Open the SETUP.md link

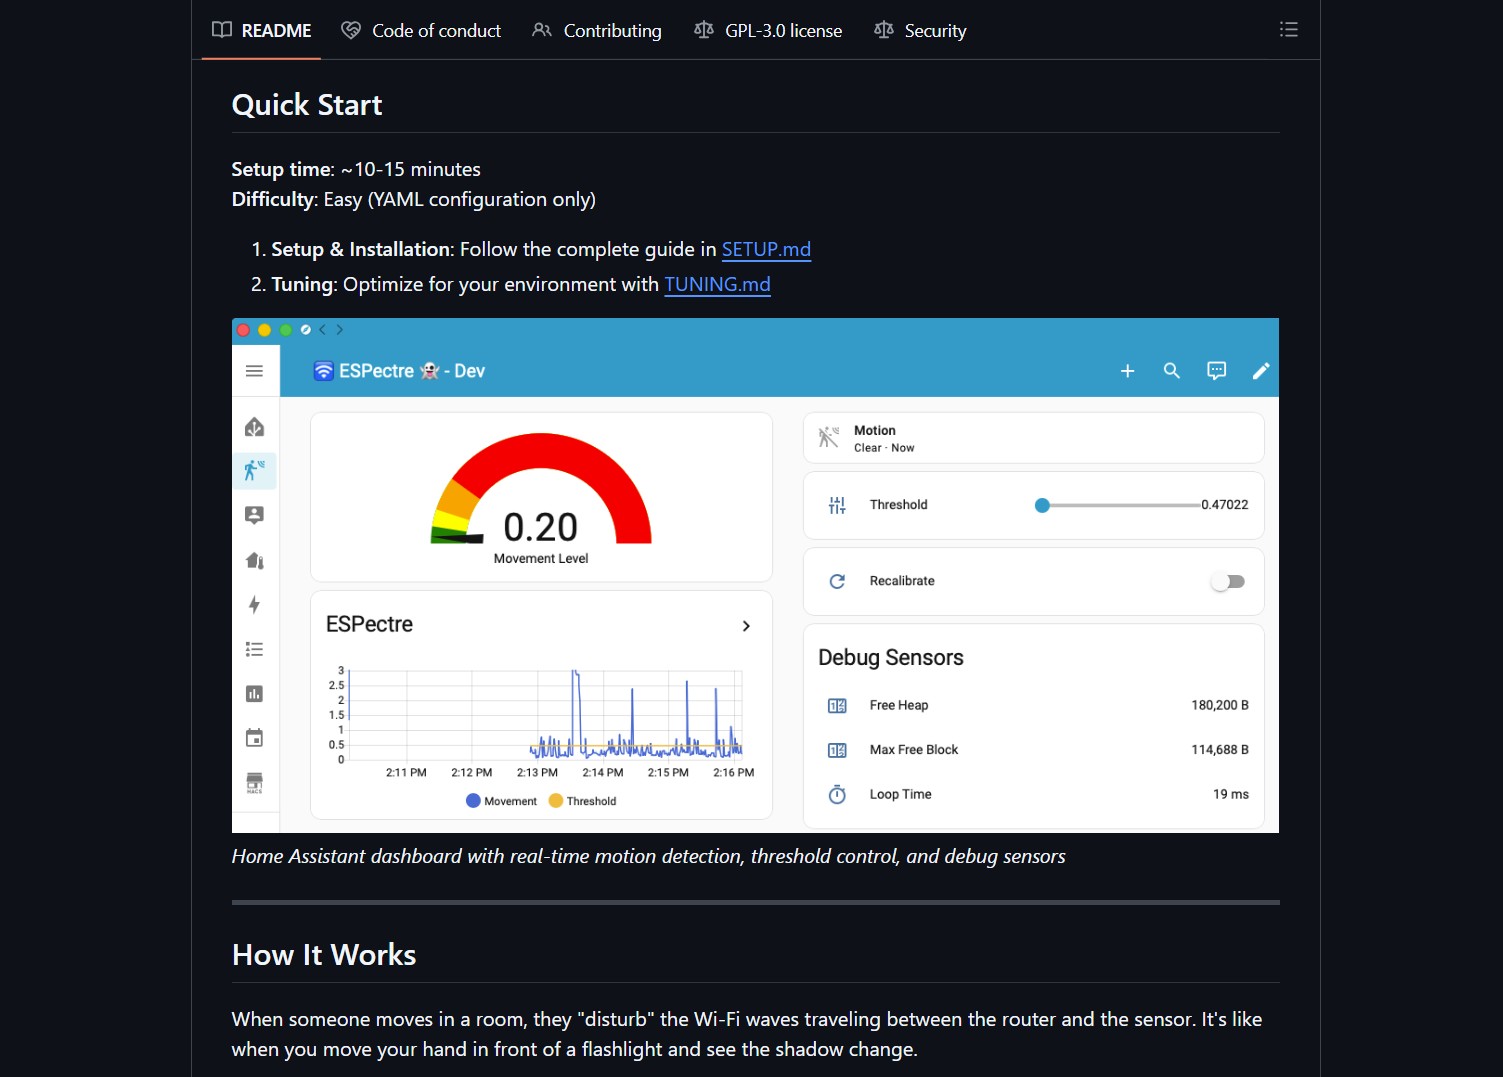click(766, 249)
